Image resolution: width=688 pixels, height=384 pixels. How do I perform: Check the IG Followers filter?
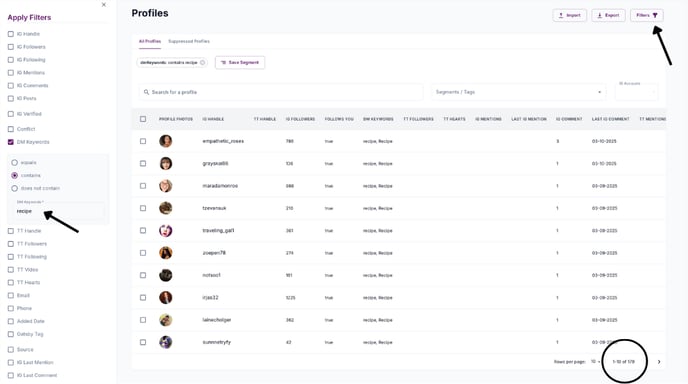point(11,47)
